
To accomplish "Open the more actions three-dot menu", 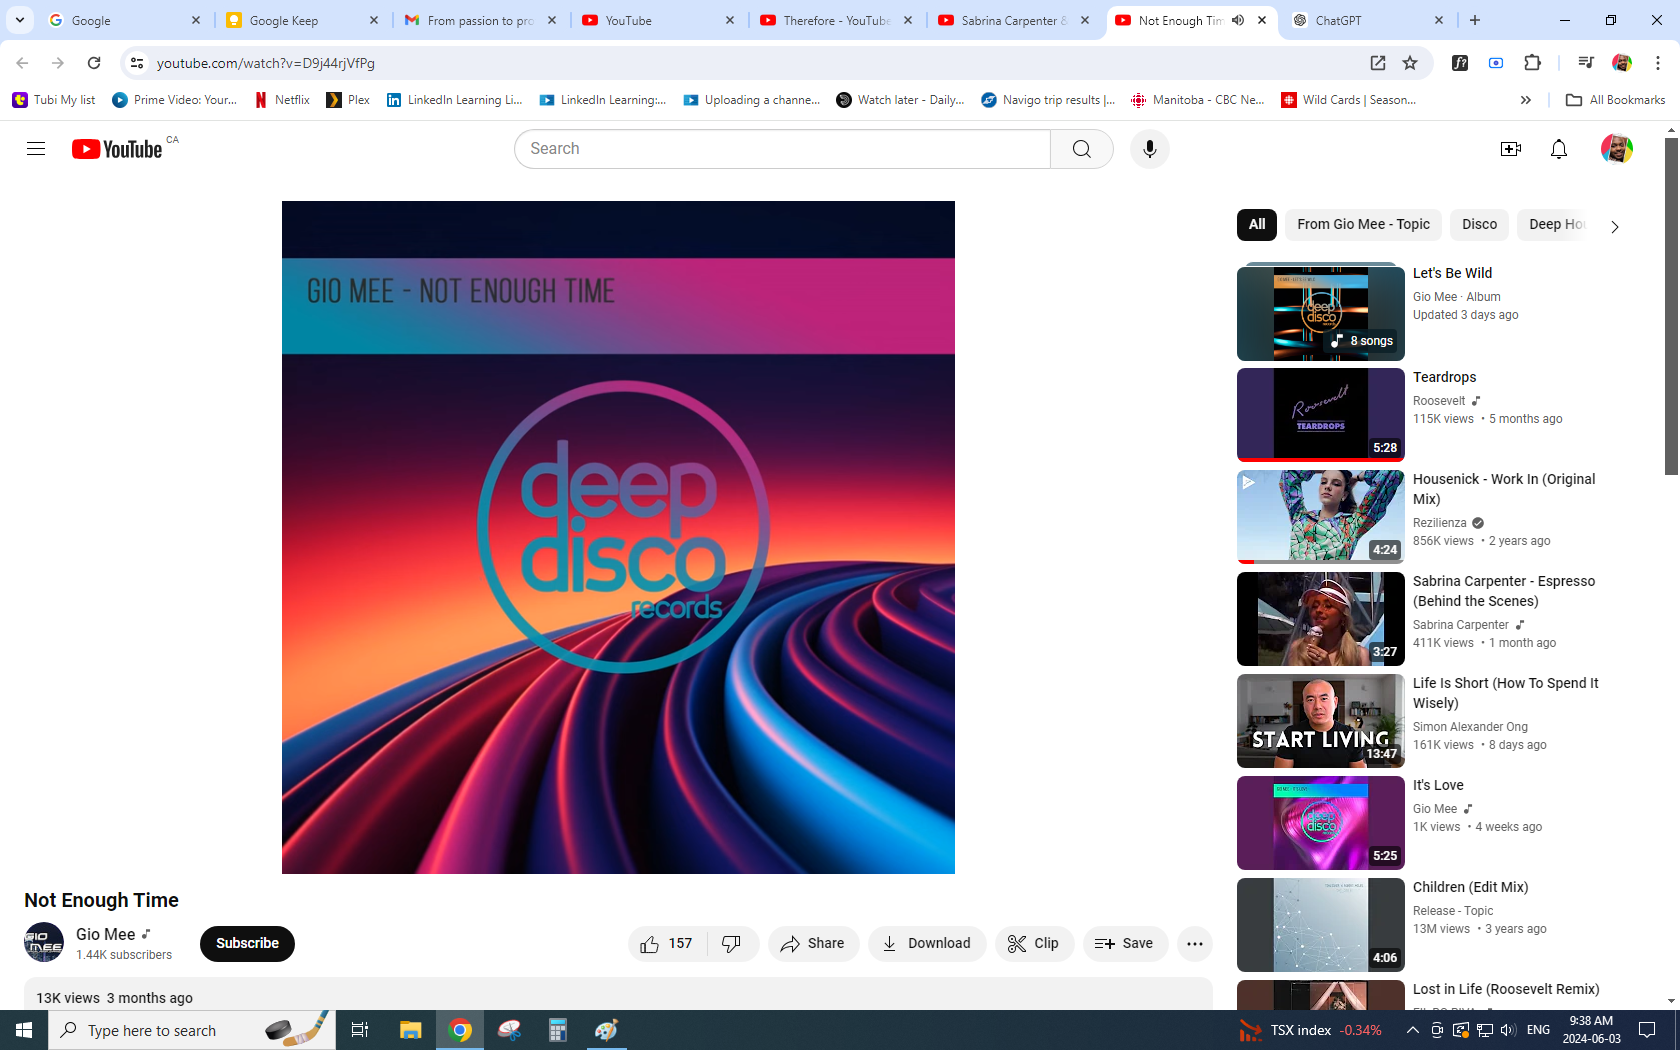I will pyautogui.click(x=1194, y=943).
